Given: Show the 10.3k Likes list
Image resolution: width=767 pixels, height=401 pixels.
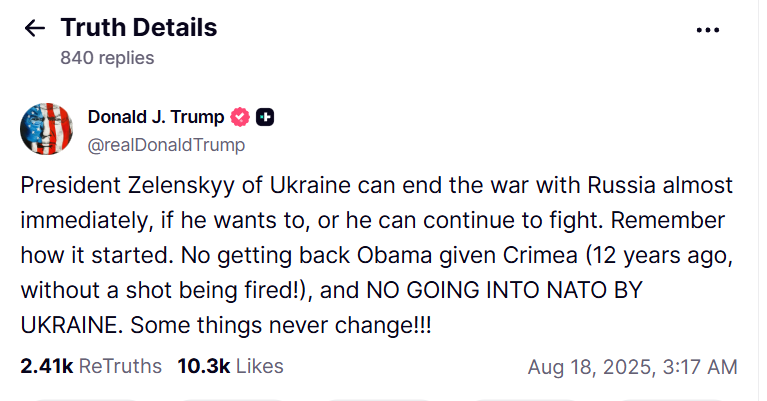Looking at the screenshot, I should pos(230,366).
